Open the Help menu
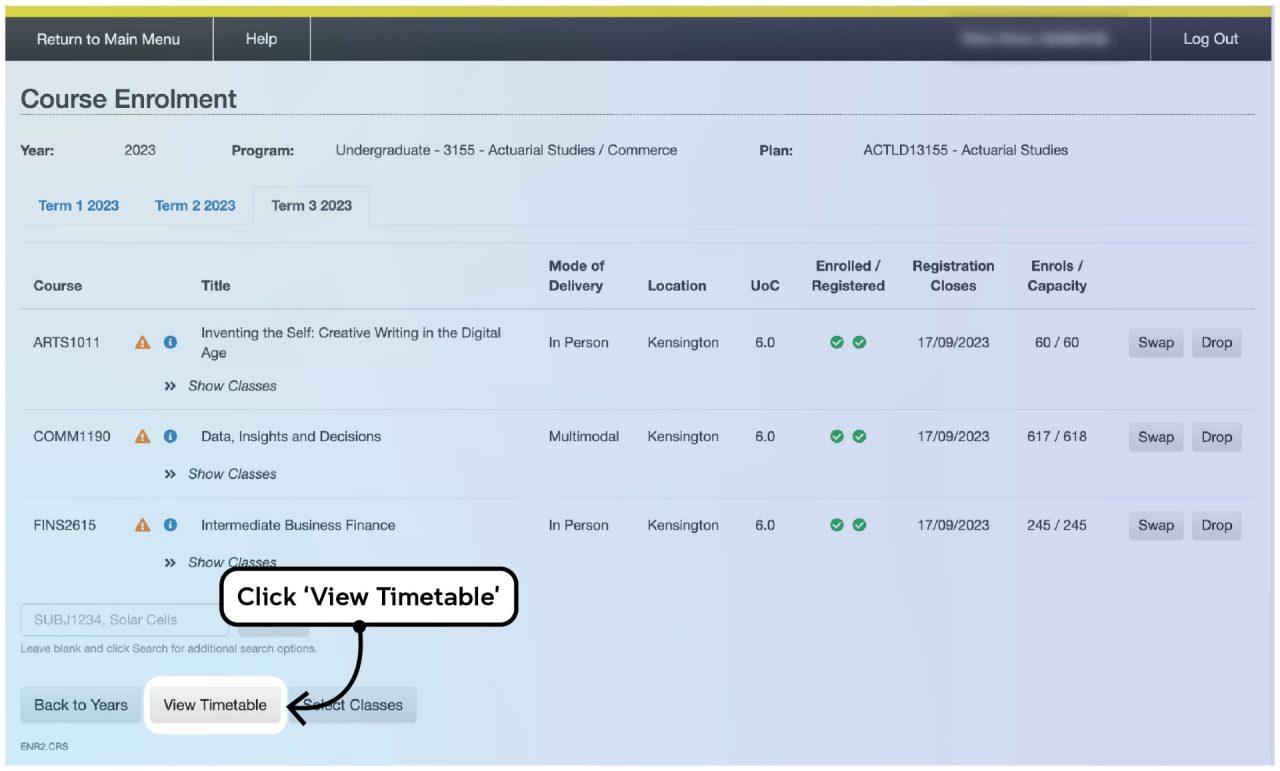Viewport: 1280px width, 771px height. [261, 39]
